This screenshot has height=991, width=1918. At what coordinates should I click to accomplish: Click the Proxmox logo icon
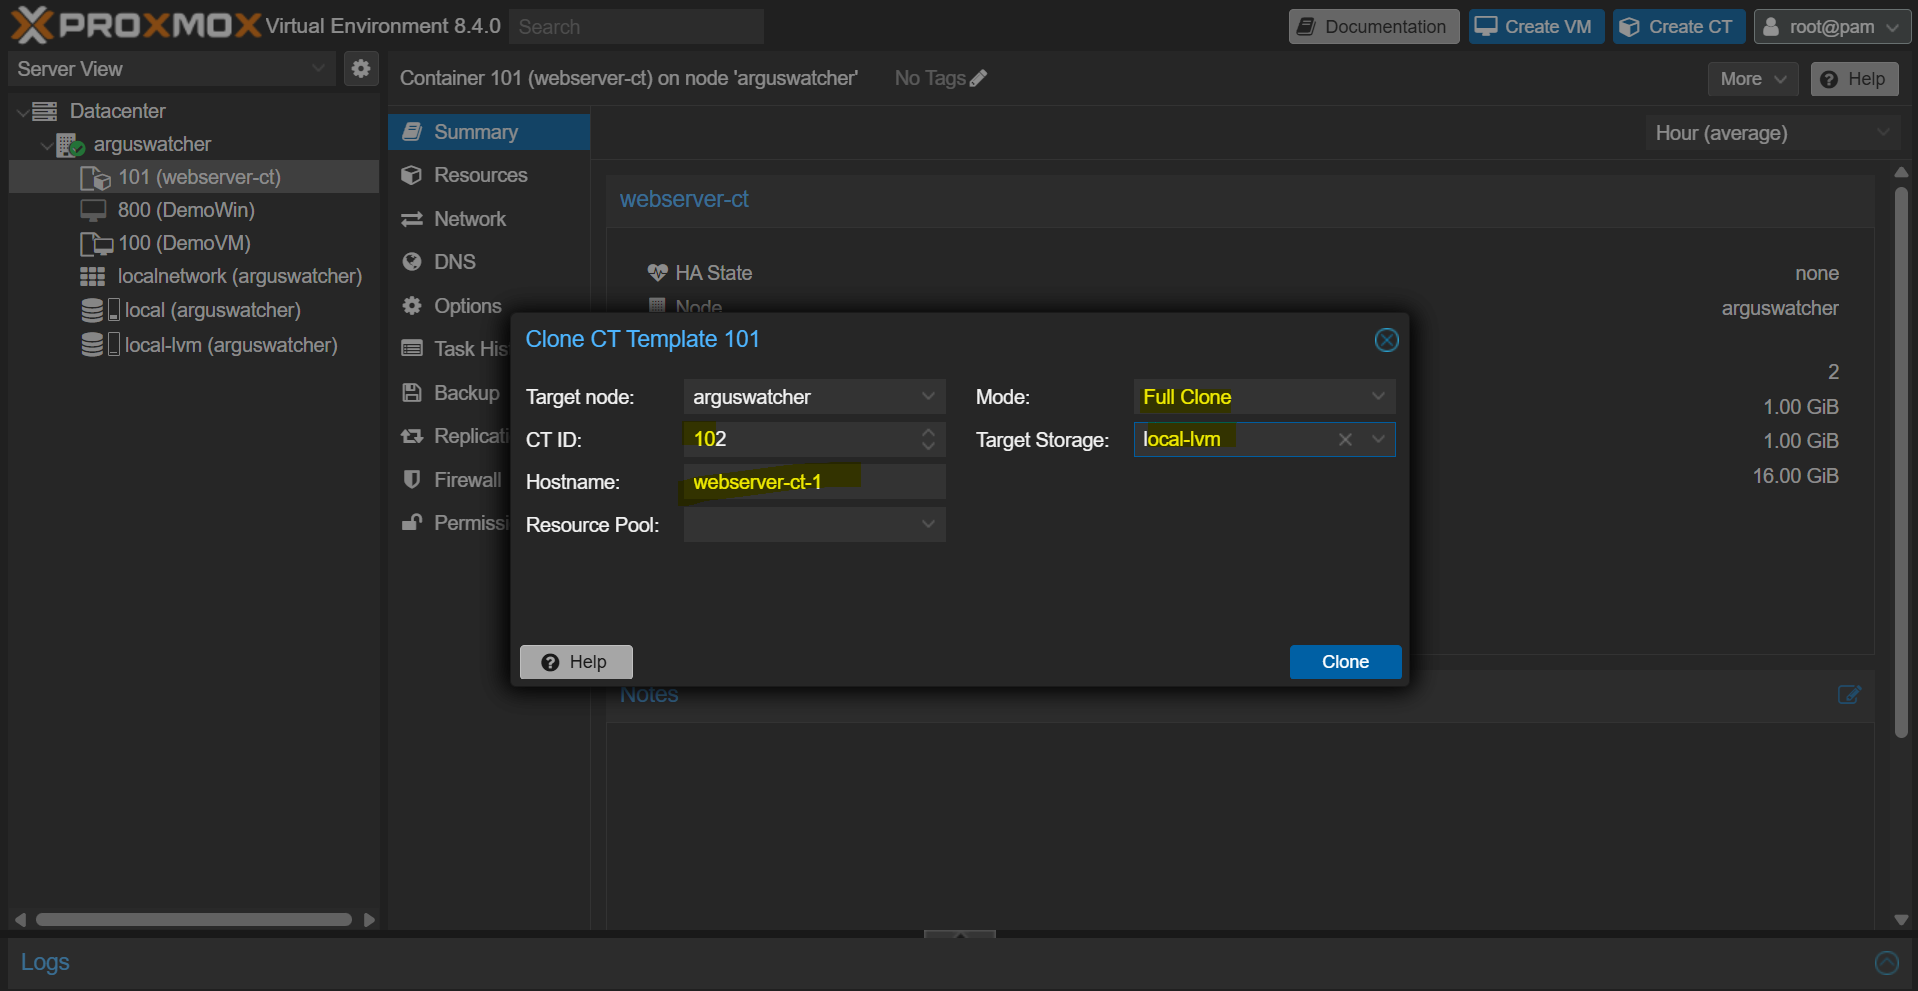(31, 25)
